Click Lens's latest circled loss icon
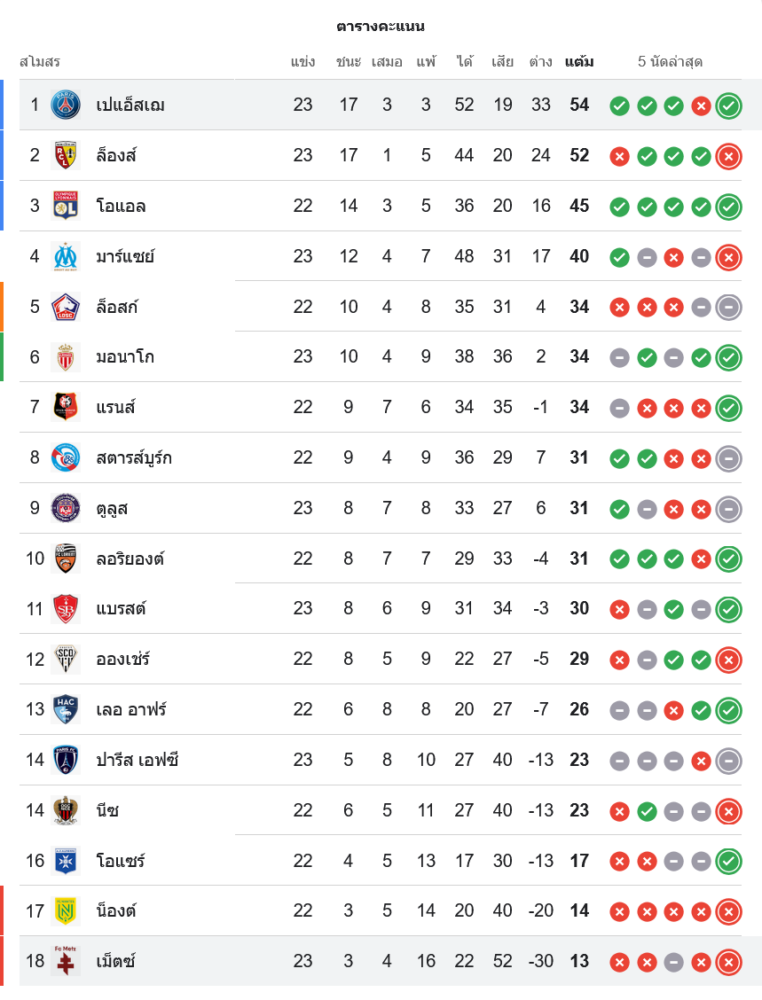This screenshot has width=762, height=1000. click(x=729, y=156)
